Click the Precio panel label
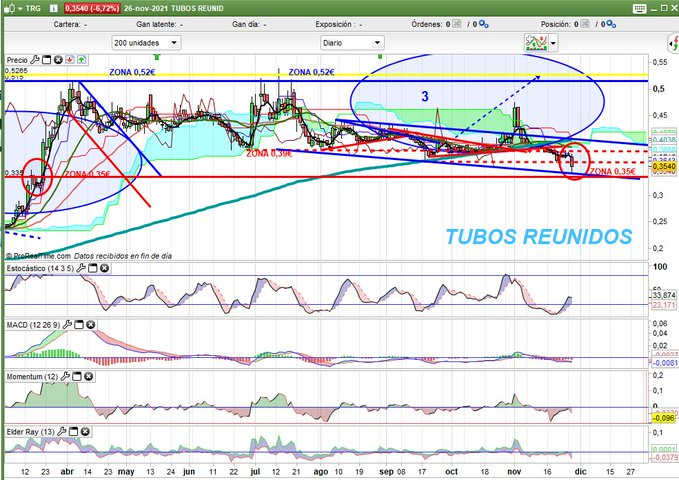Image resolution: width=679 pixels, height=480 pixels. [17, 60]
